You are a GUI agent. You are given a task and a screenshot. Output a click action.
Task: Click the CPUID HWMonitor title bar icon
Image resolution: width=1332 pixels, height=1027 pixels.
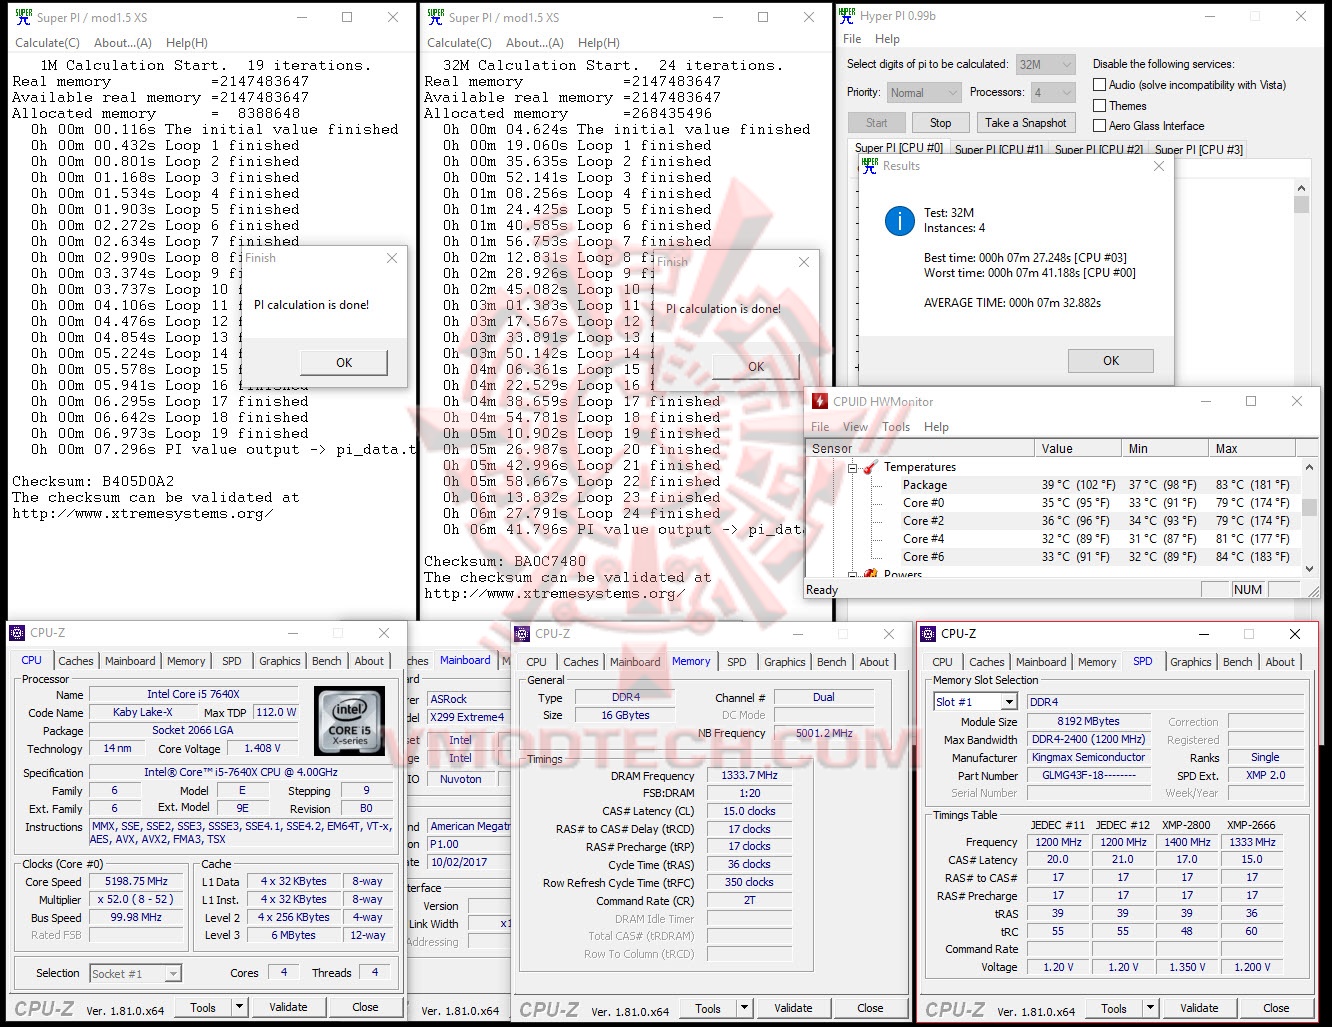tap(820, 401)
